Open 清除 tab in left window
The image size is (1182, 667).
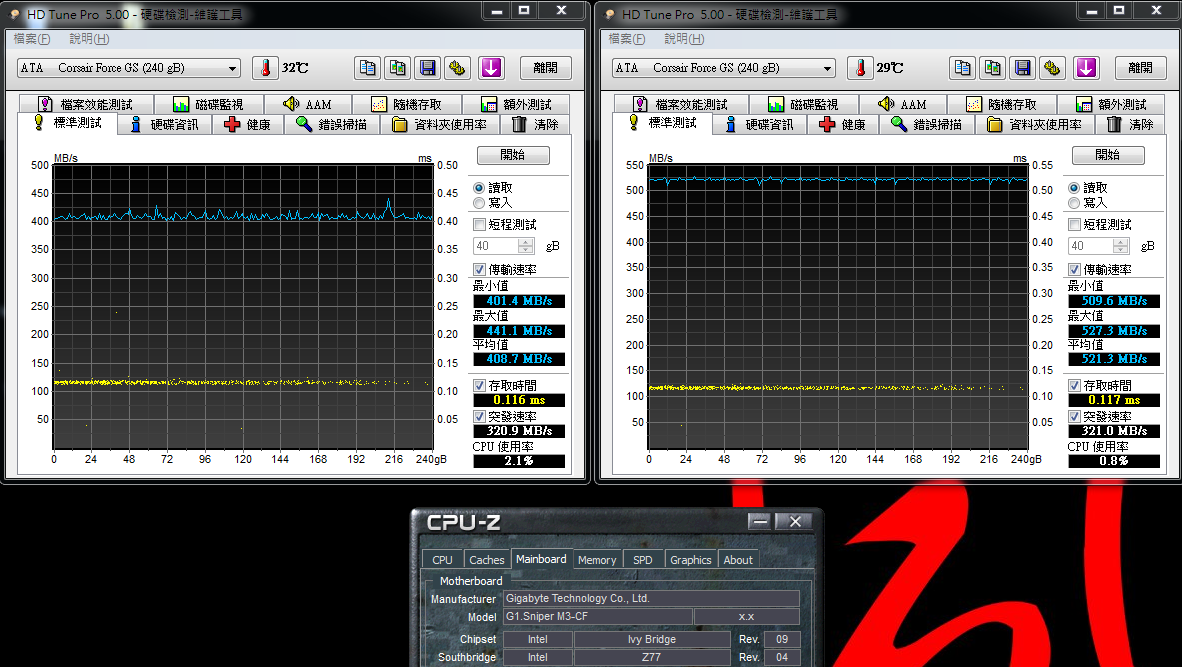[x=534, y=124]
